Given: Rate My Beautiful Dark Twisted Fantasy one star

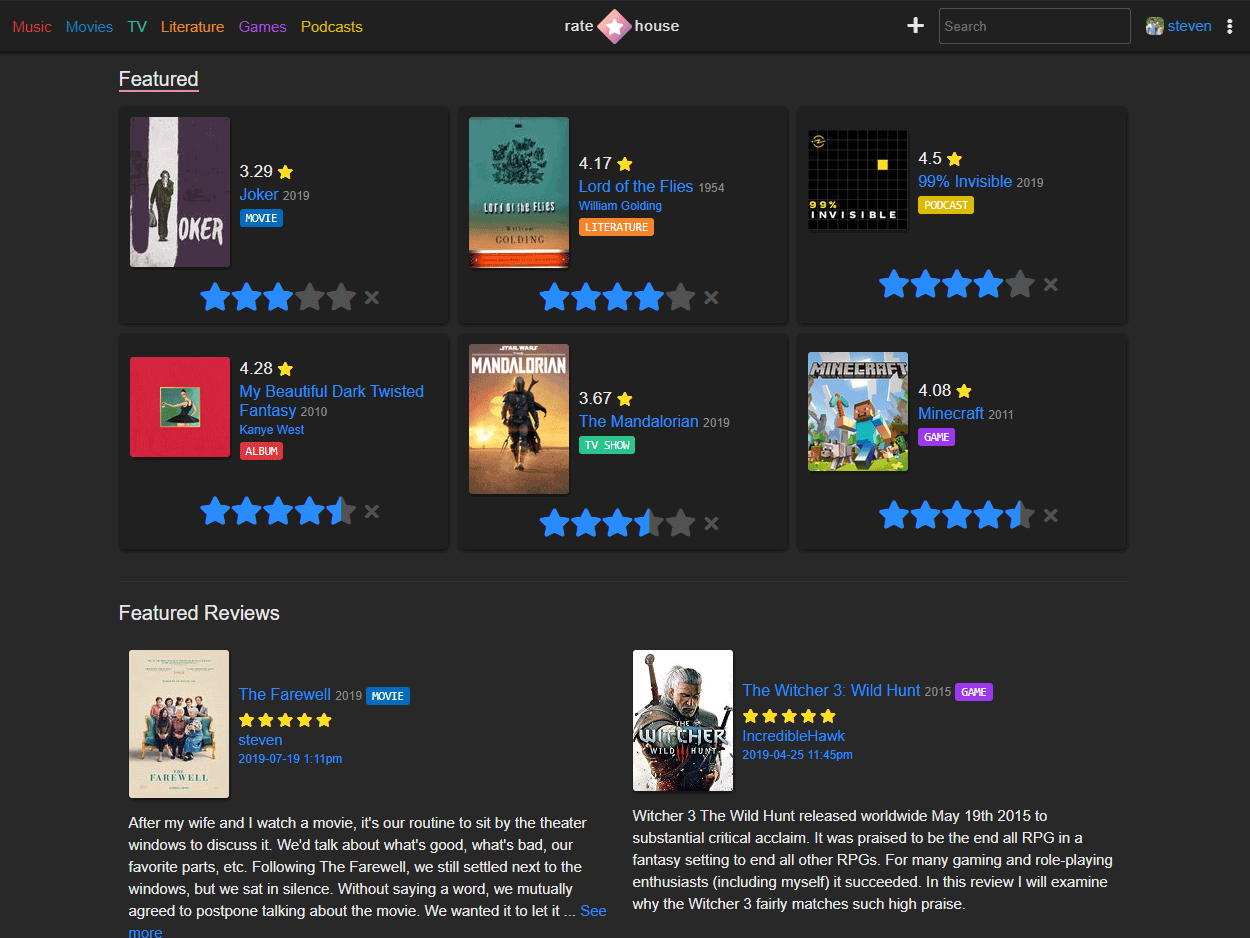Looking at the screenshot, I should pyautogui.click(x=215, y=511).
